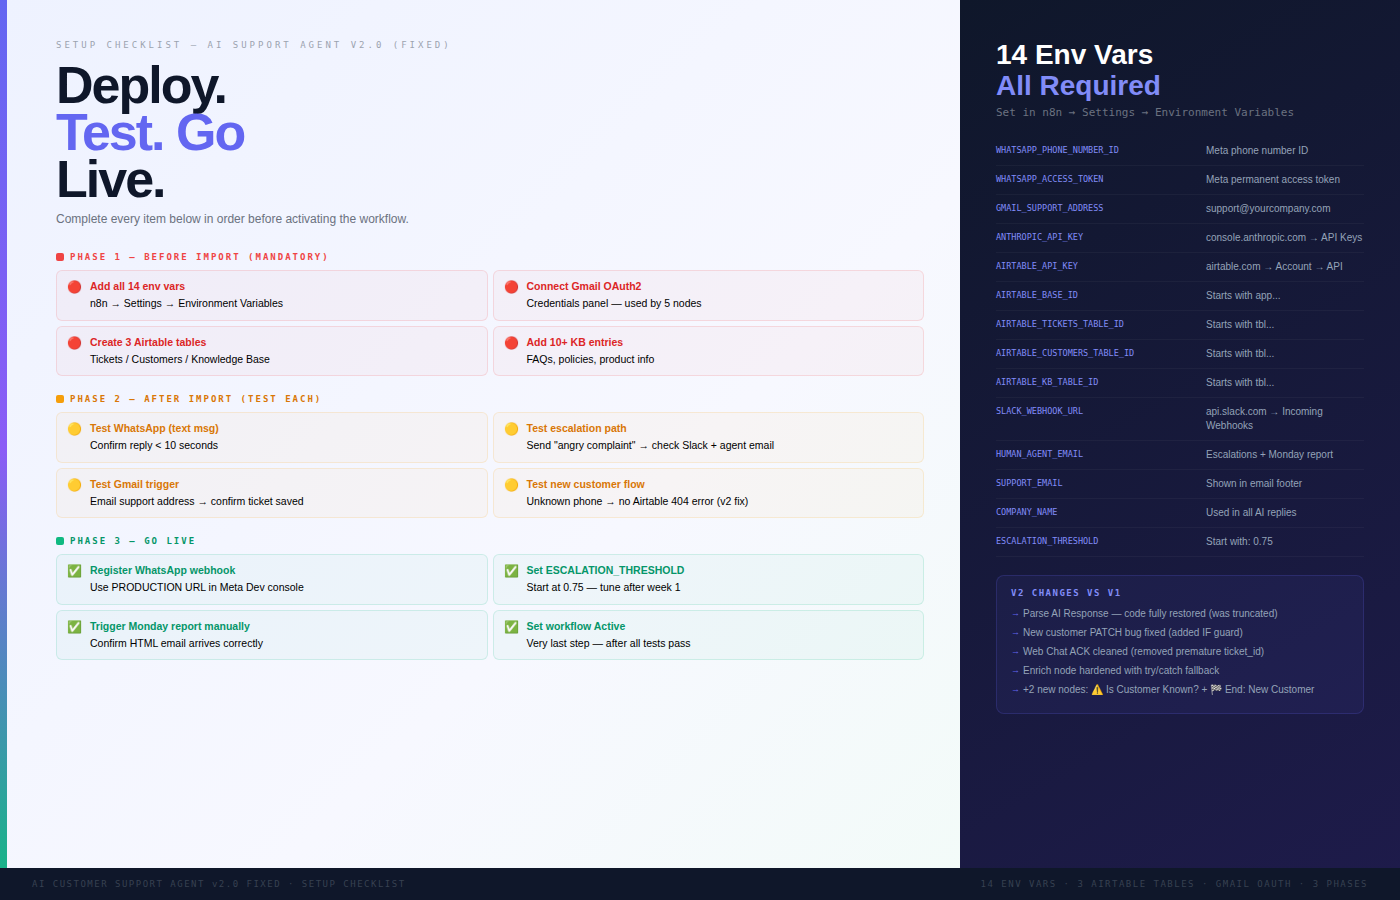Click green checkmark beside Set ESCALATION_THRESHOLD

coord(511,571)
